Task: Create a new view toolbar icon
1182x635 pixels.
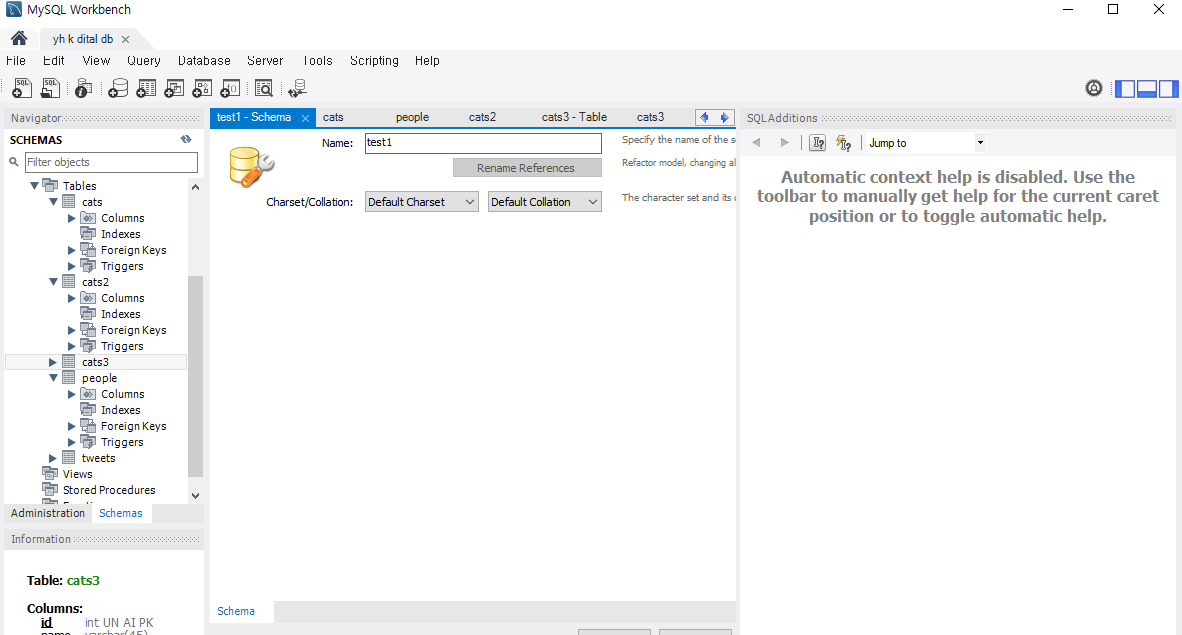Action: (173, 88)
